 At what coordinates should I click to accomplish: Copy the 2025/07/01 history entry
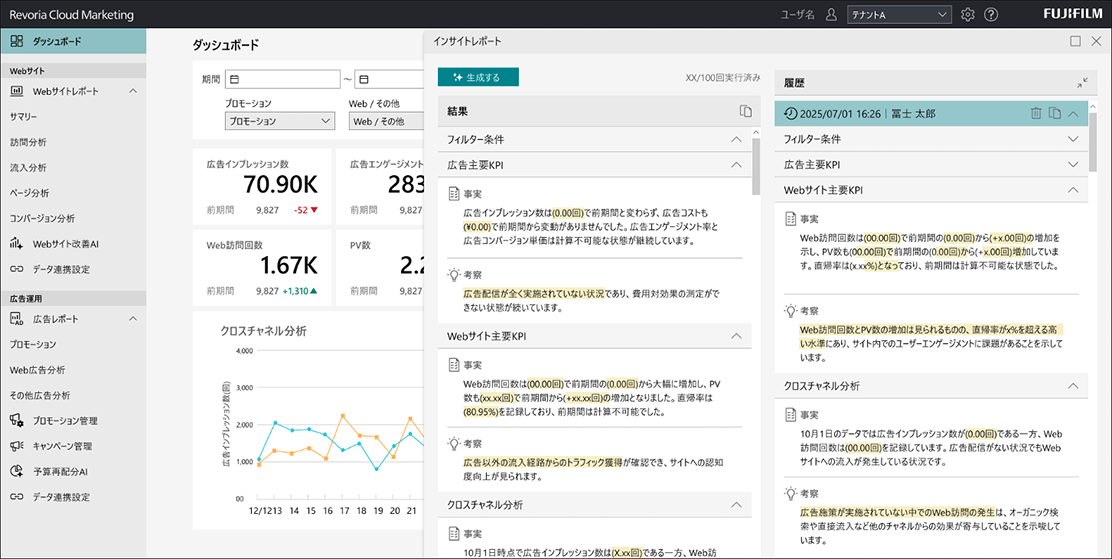click(1054, 114)
